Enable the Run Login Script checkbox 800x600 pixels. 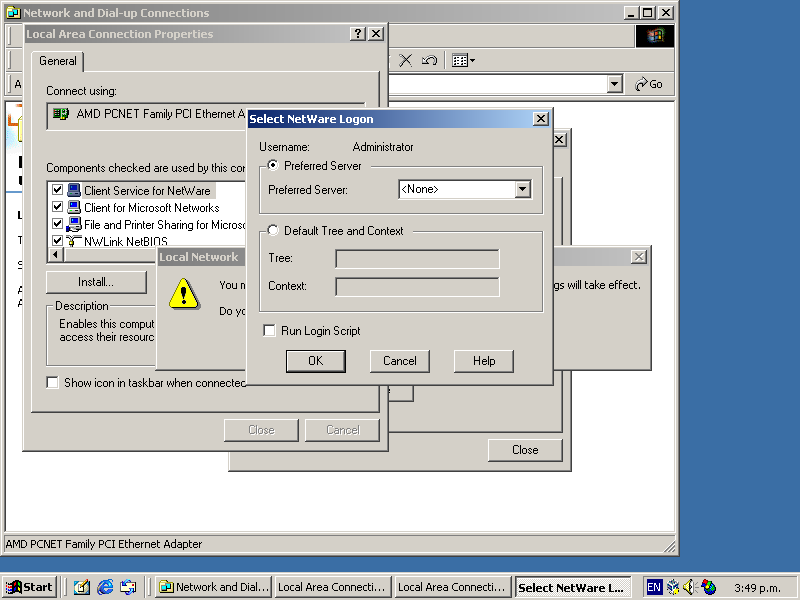pyautogui.click(x=269, y=331)
